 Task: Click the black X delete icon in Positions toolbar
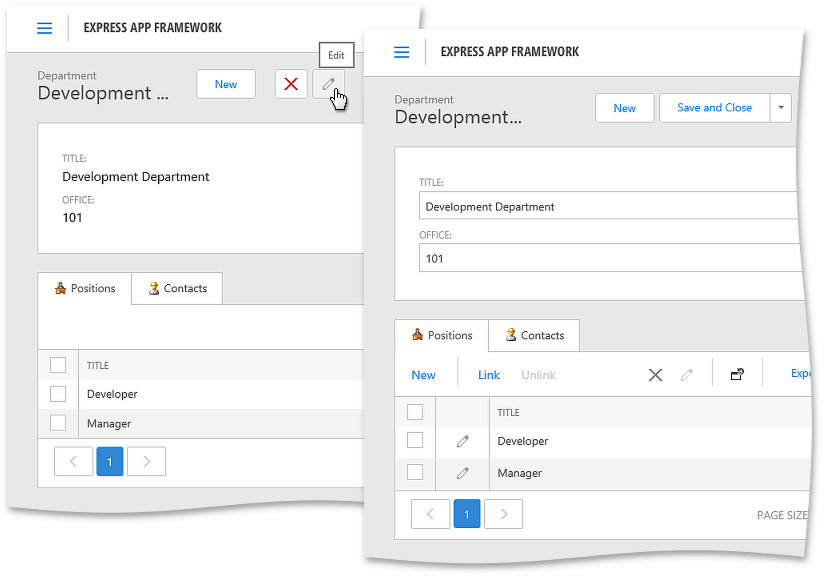[x=655, y=375]
